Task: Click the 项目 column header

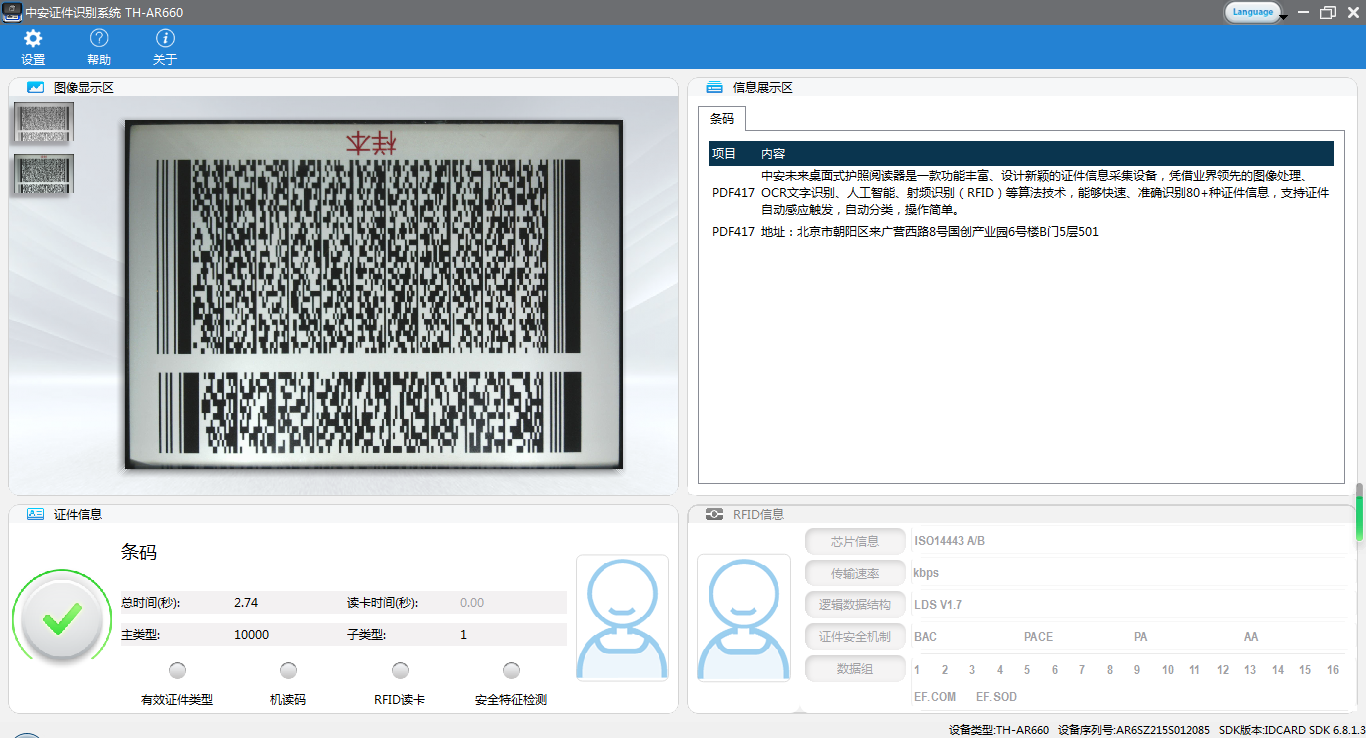Action: (x=723, y=153)
